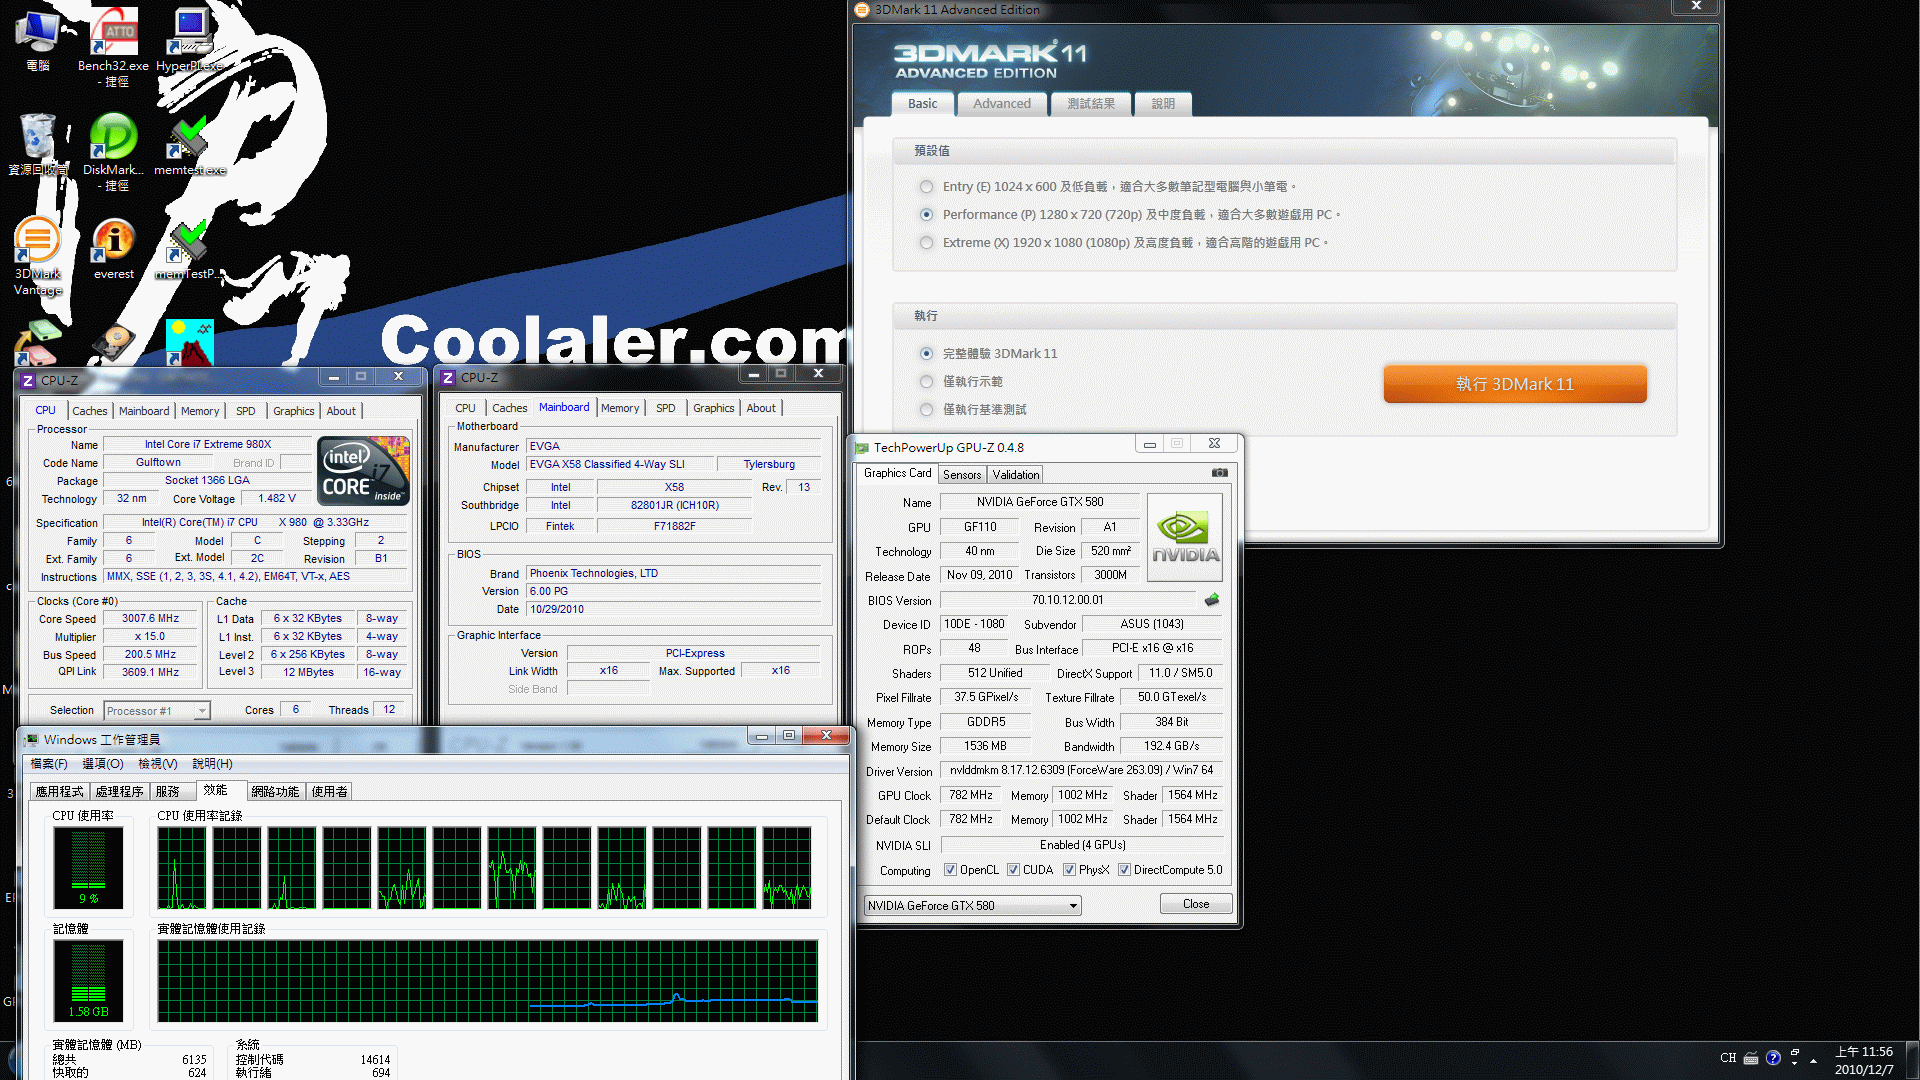Screen dimensions: 1920x1080
Task: Open the memTestP... desktop shortcut
Action: 187,250
